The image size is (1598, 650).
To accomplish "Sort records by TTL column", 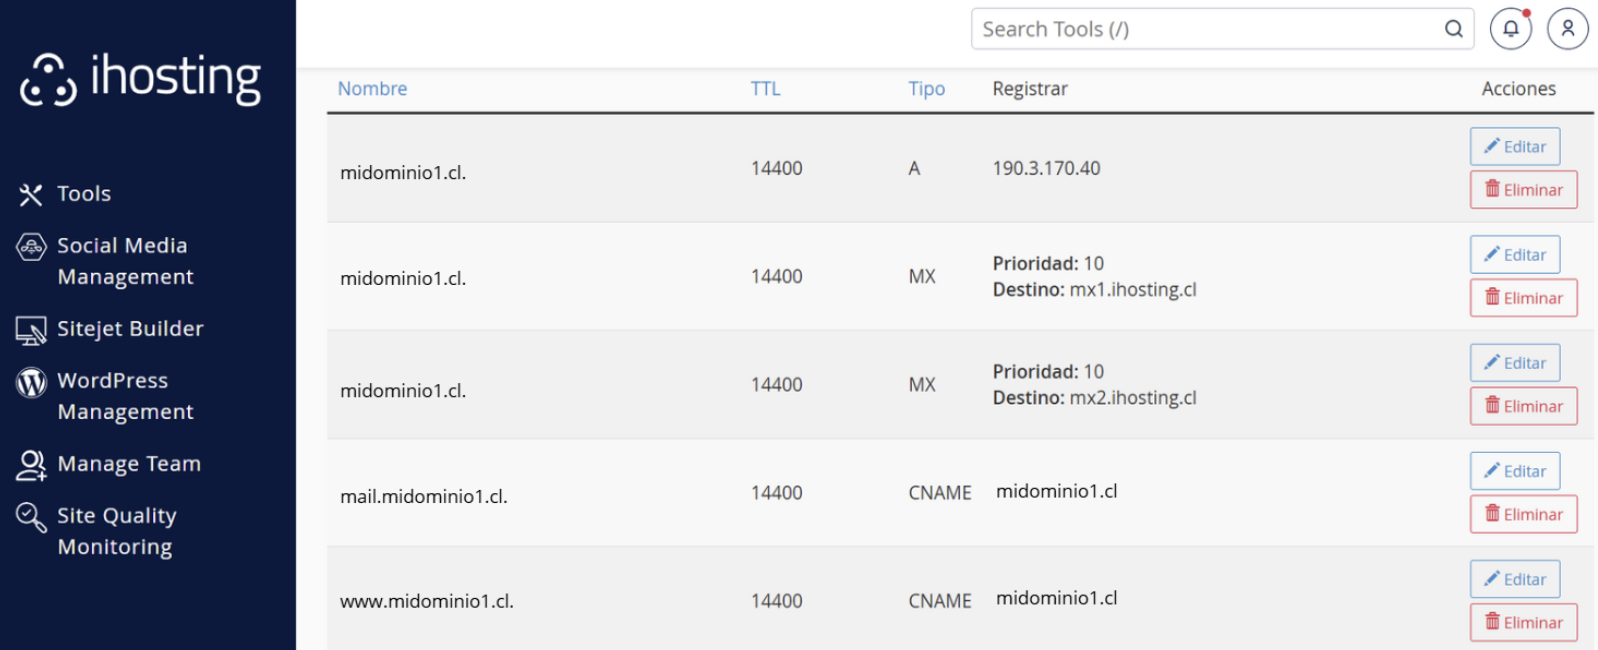I will (x=765, y=89).
